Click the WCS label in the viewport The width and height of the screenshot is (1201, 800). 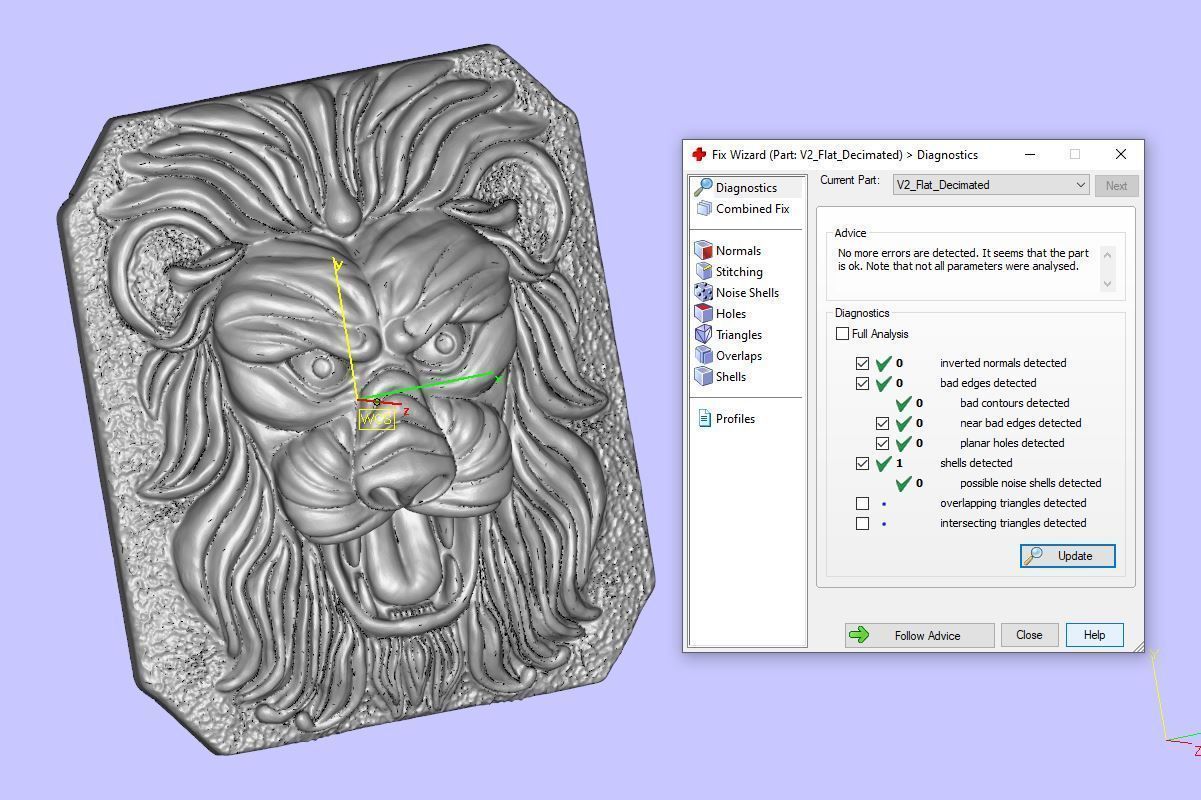click(x=376, y=419)
